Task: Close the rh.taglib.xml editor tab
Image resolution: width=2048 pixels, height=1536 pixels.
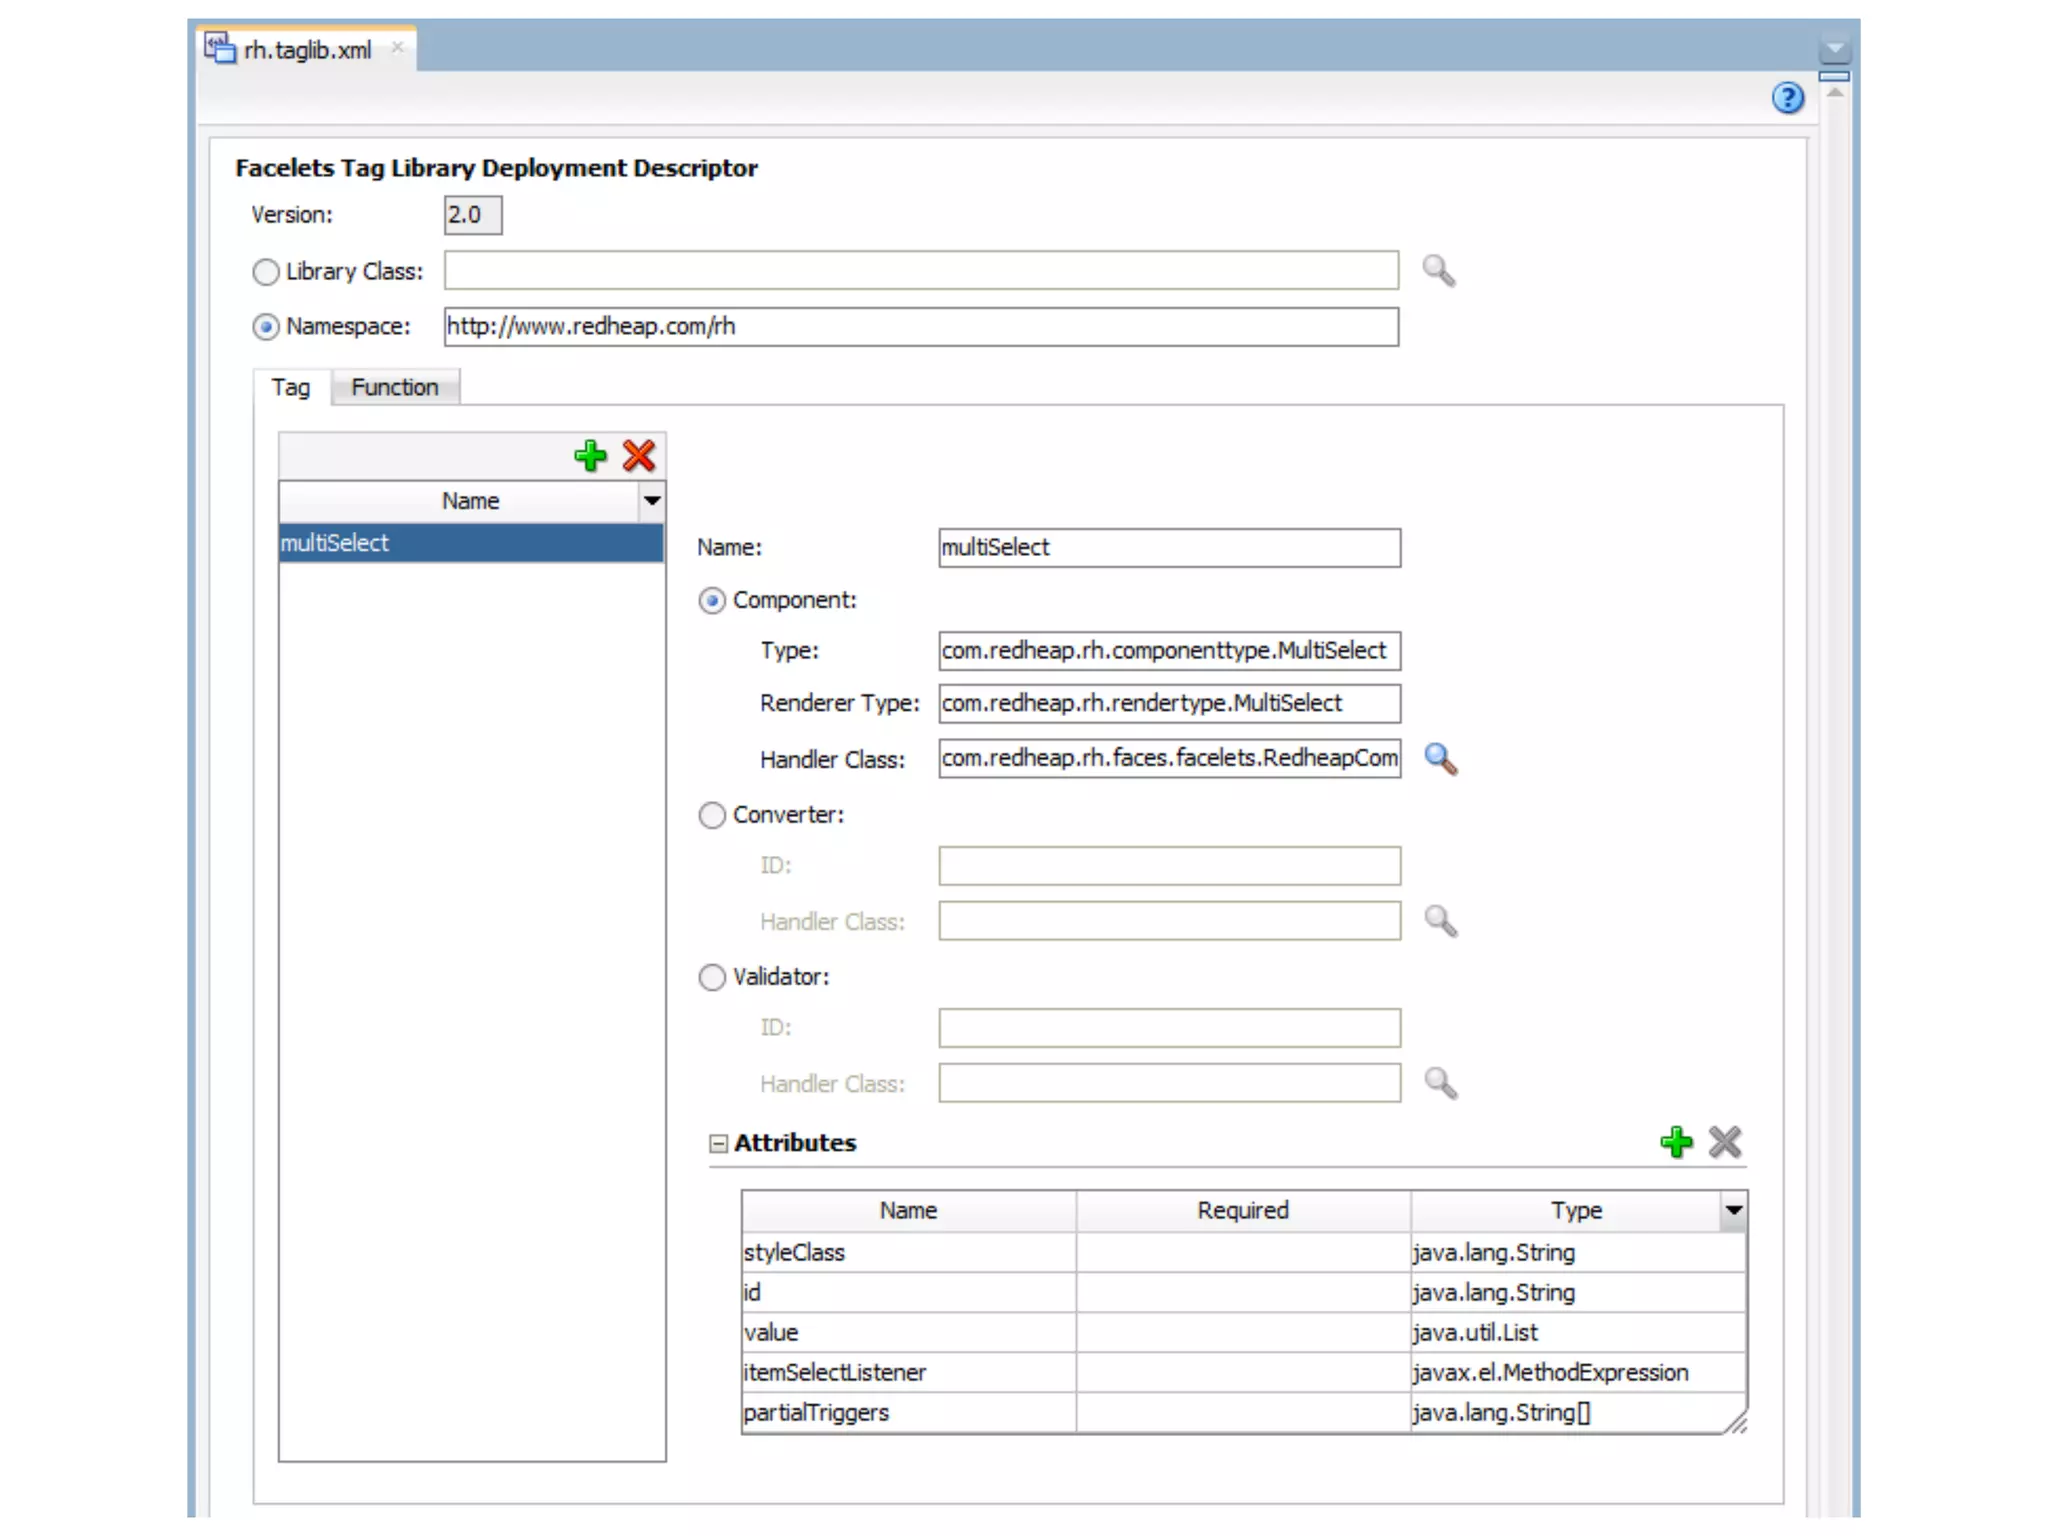Action: (x=398, y=47)
